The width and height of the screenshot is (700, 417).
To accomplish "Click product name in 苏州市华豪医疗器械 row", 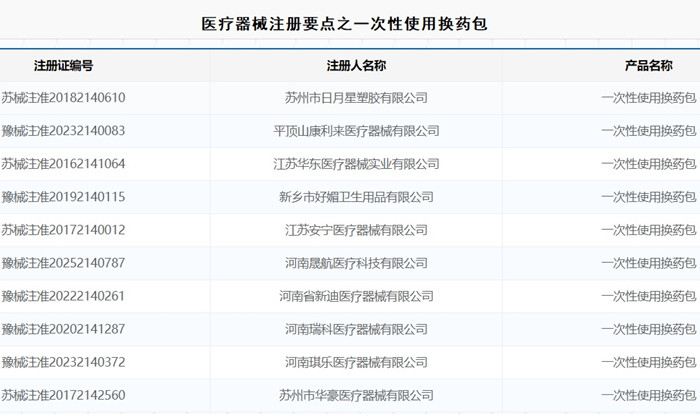I will [x=649, y=395].
